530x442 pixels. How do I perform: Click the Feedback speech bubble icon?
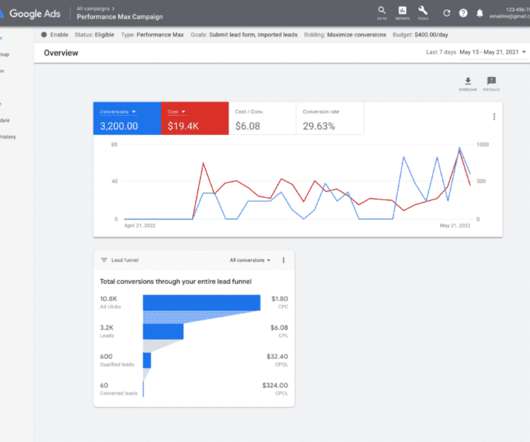[491, 81]
